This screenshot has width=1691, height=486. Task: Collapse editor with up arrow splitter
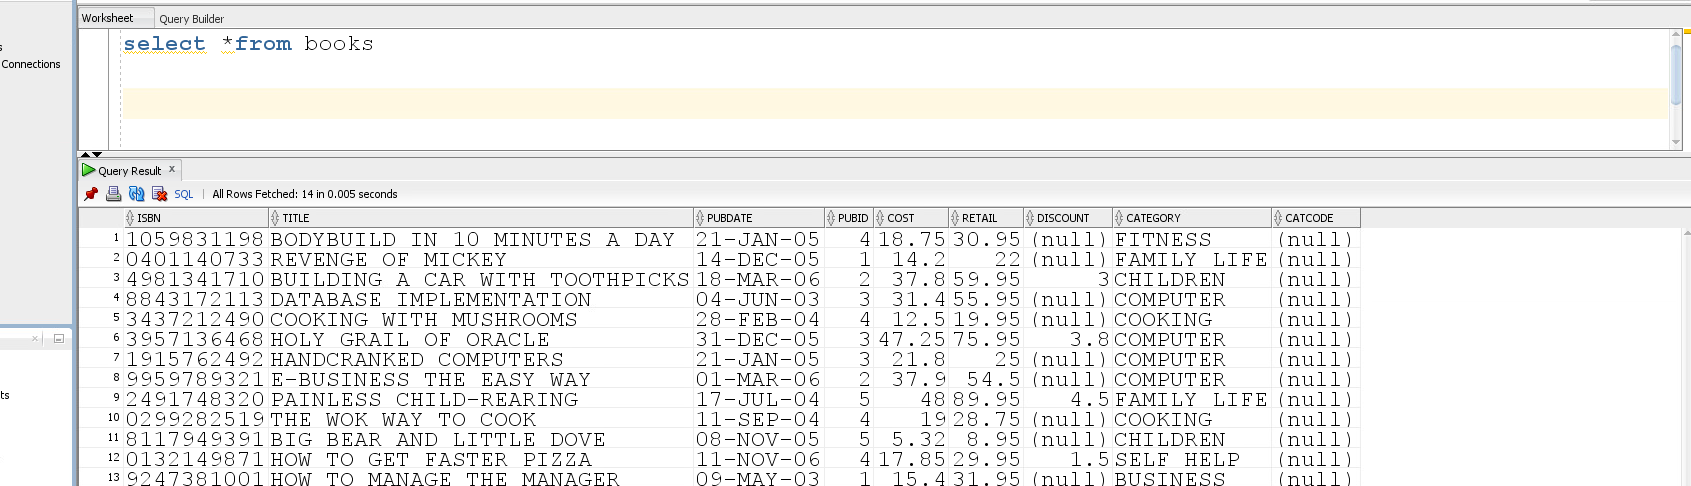85,154
